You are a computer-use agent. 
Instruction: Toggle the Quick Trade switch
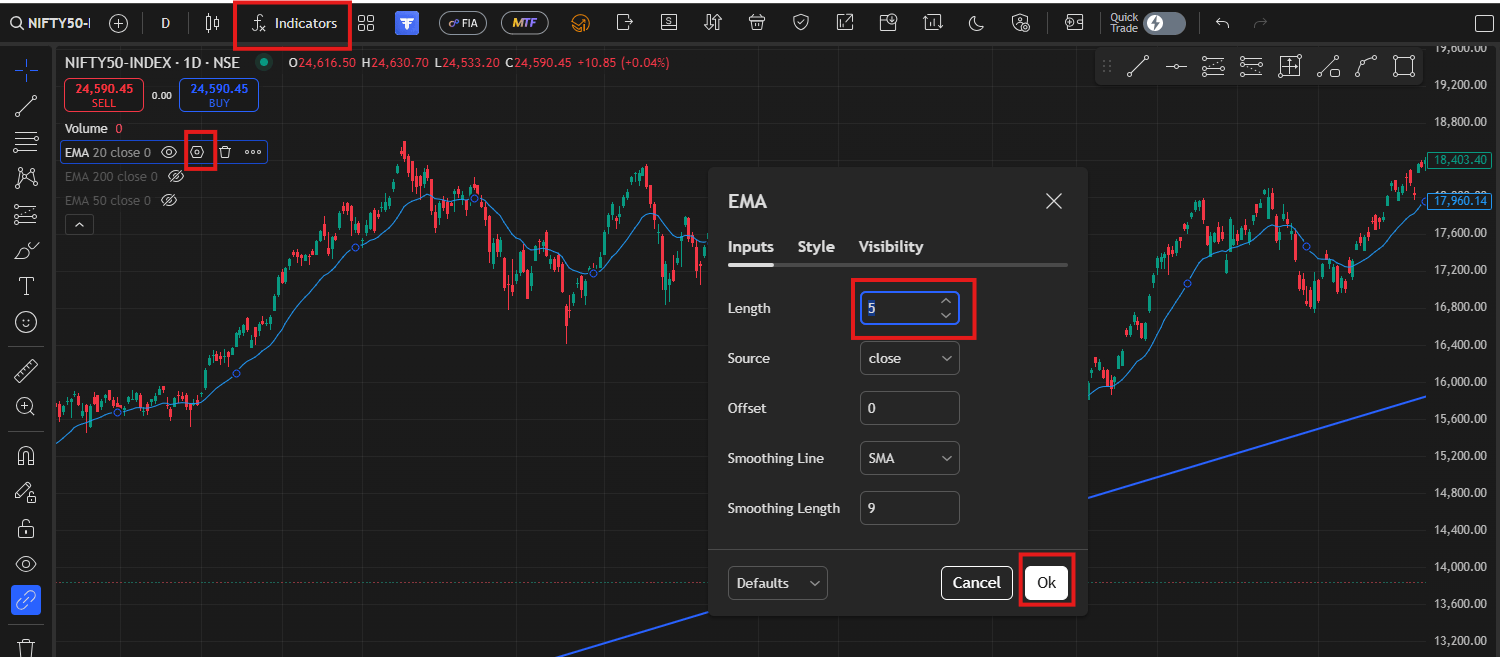click(1164, 23)
